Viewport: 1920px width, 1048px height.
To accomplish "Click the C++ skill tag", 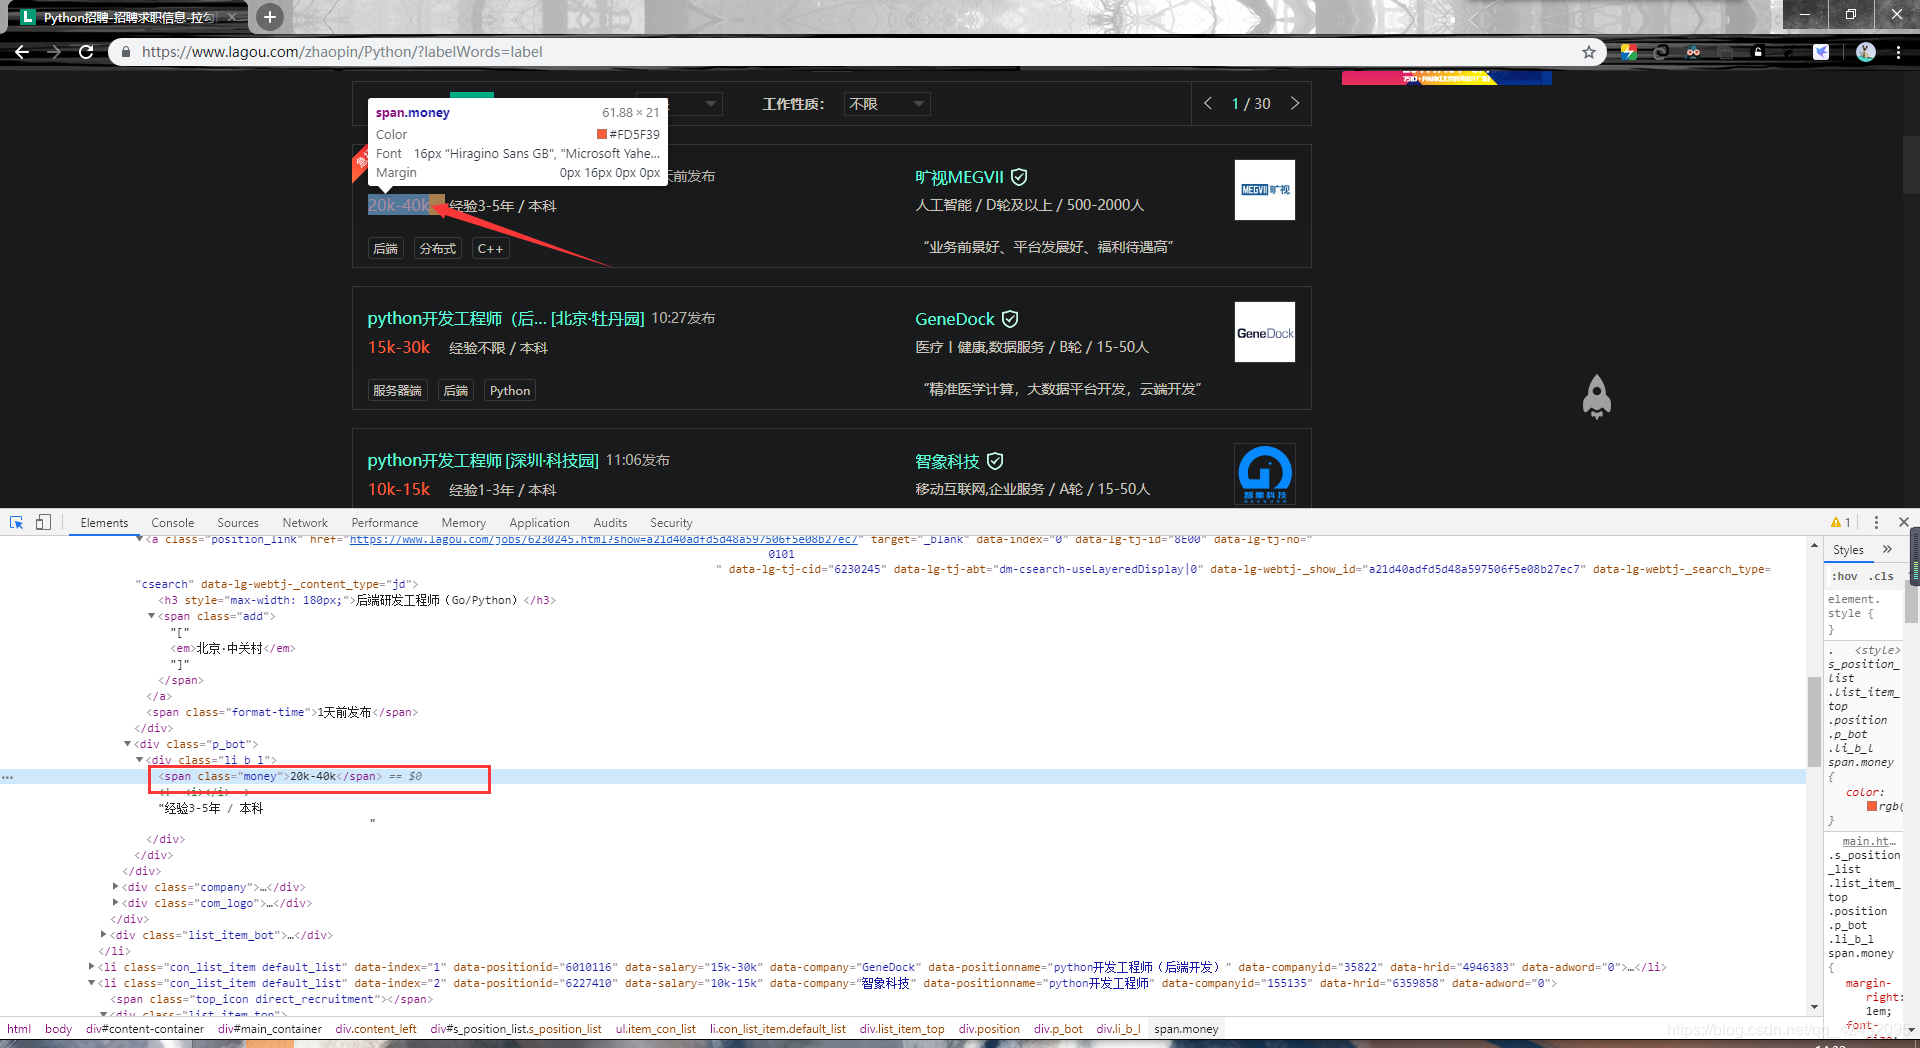I will coord(490,248).
